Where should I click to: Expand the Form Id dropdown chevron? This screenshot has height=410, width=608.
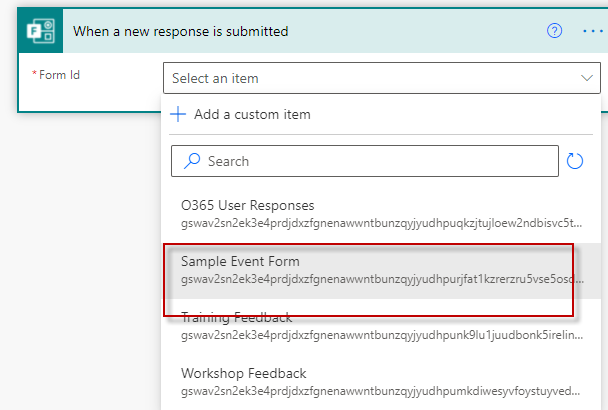pos(586,77)
